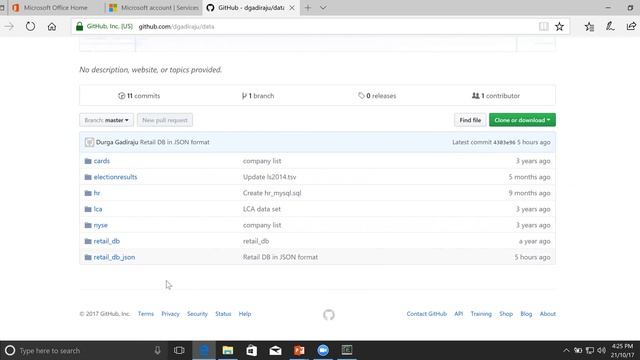Click the forward navigation arrow

tap(9, 27)
